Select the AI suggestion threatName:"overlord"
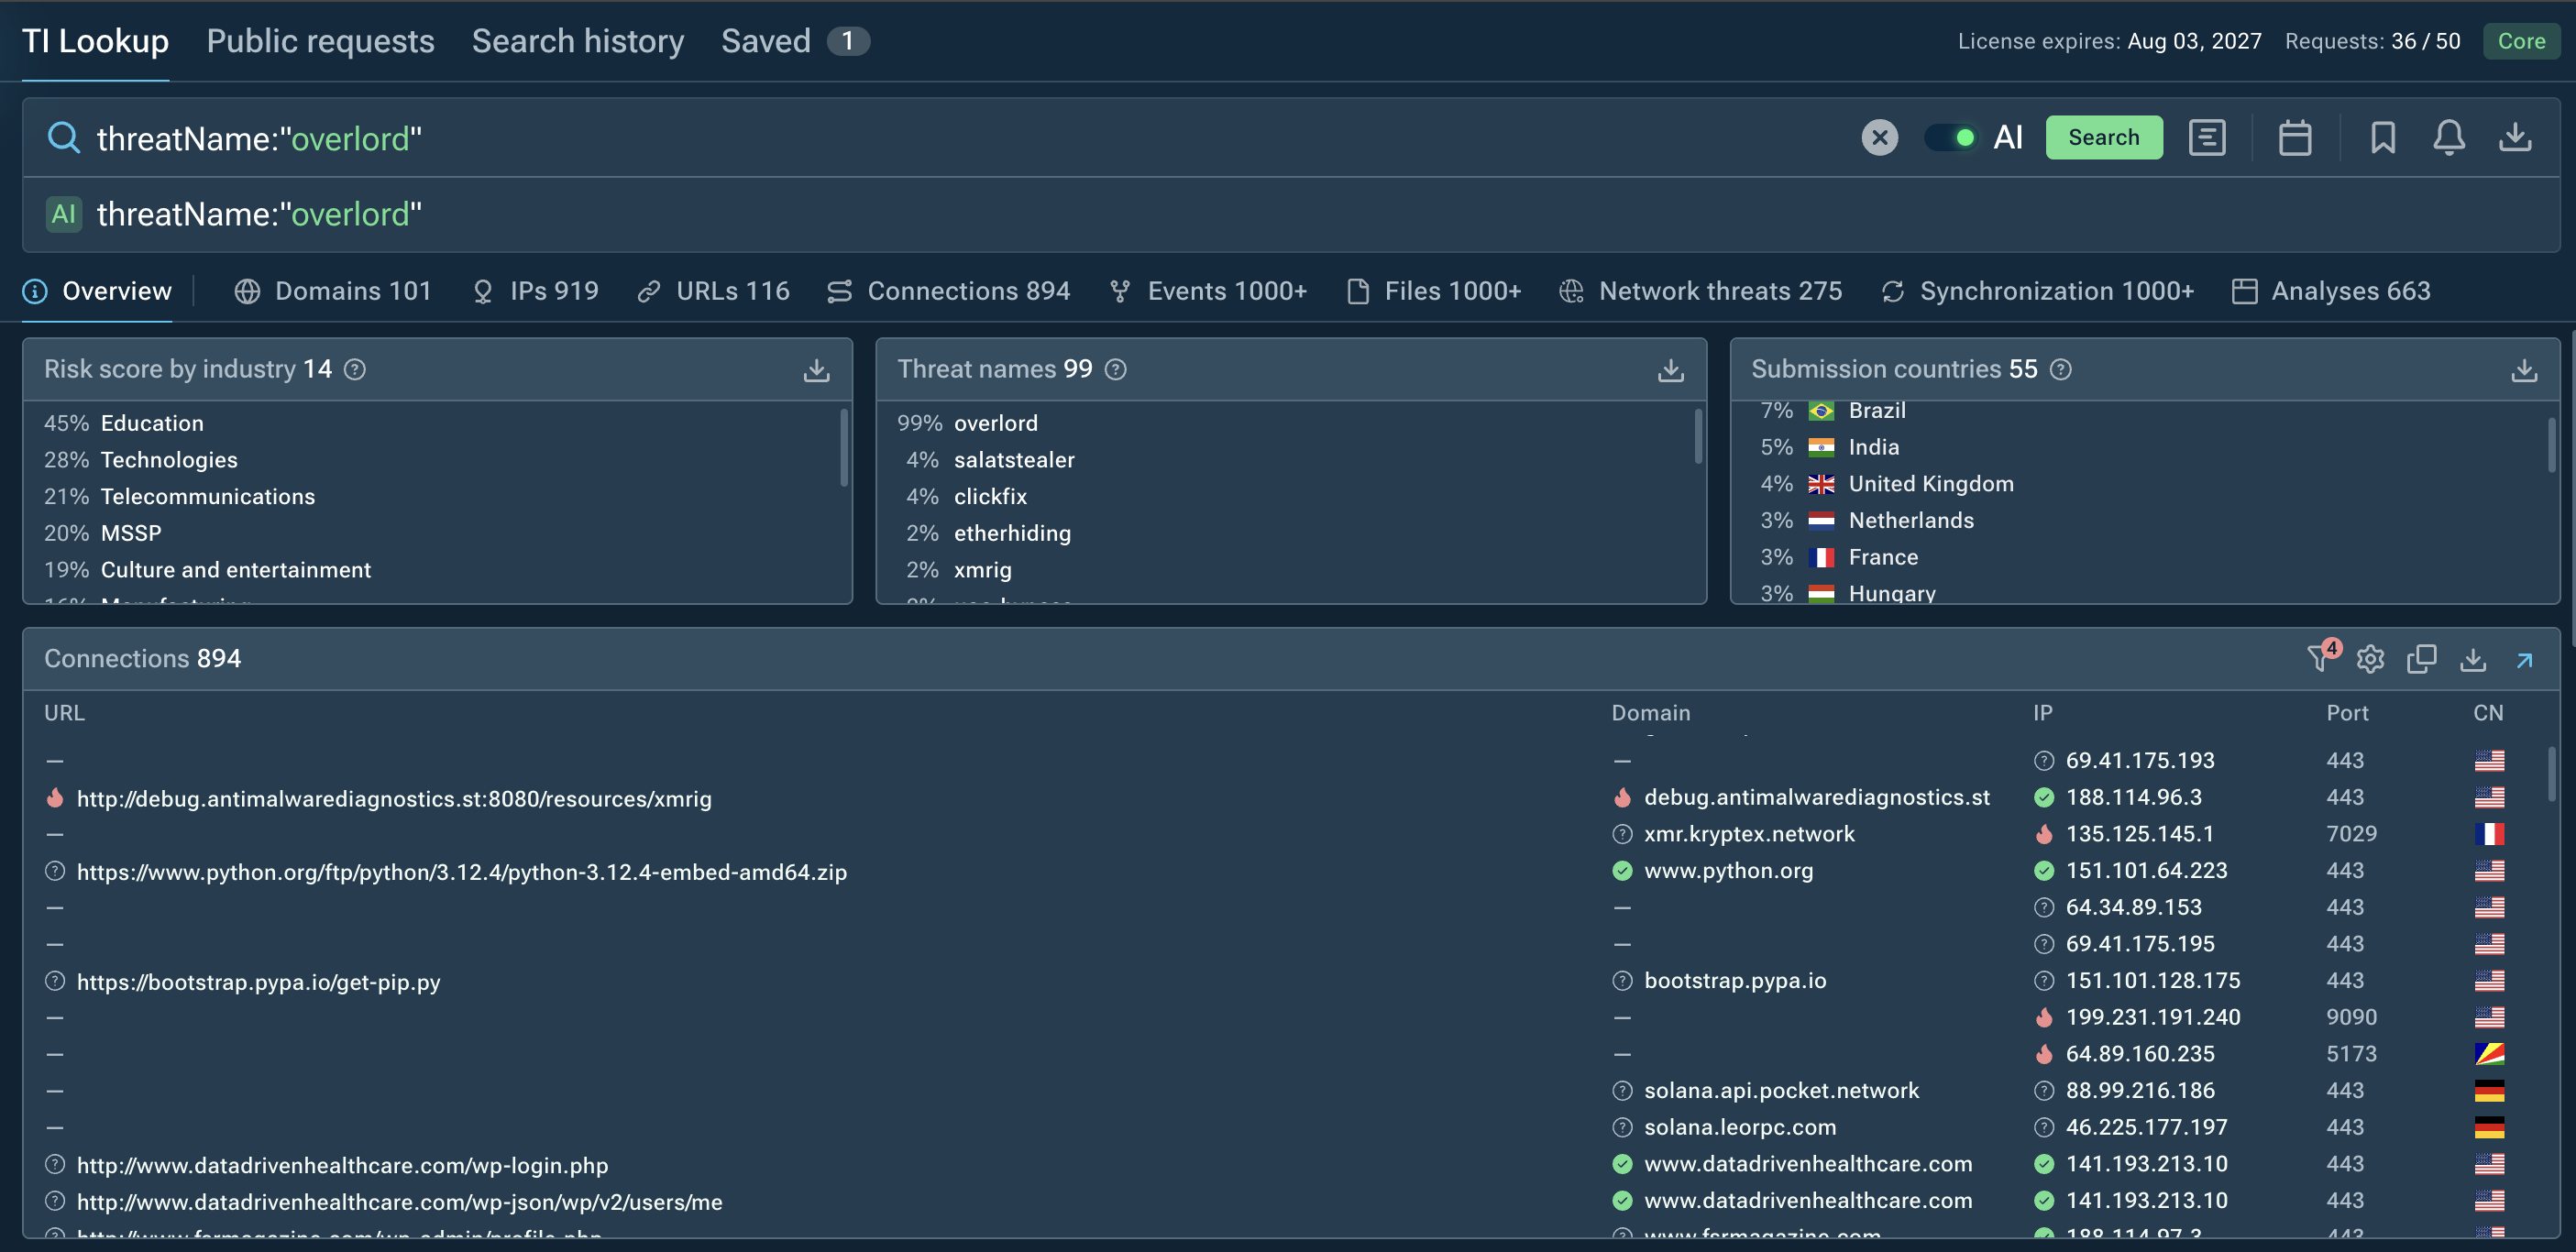This screenshot has width=2576, height=1252. [259, 214]
